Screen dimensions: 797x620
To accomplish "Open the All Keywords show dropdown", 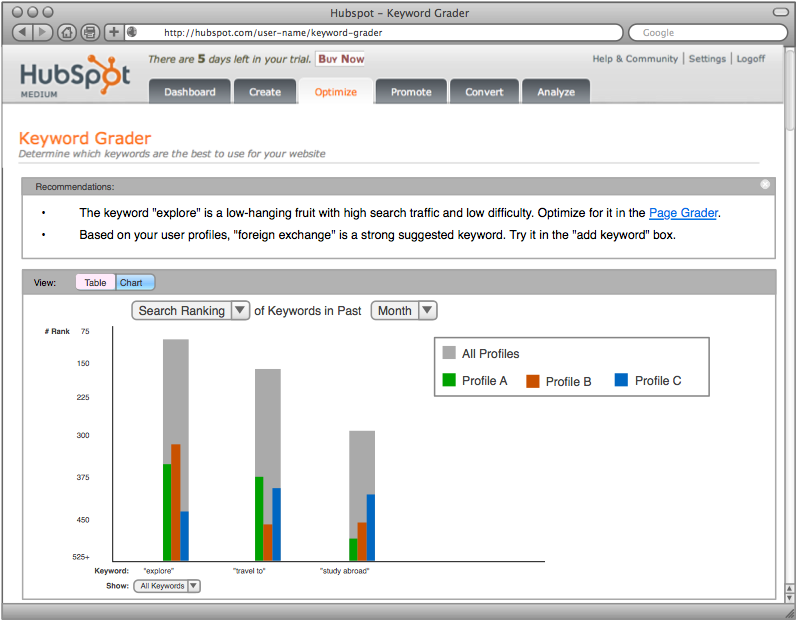I will (x=167, y=586).
